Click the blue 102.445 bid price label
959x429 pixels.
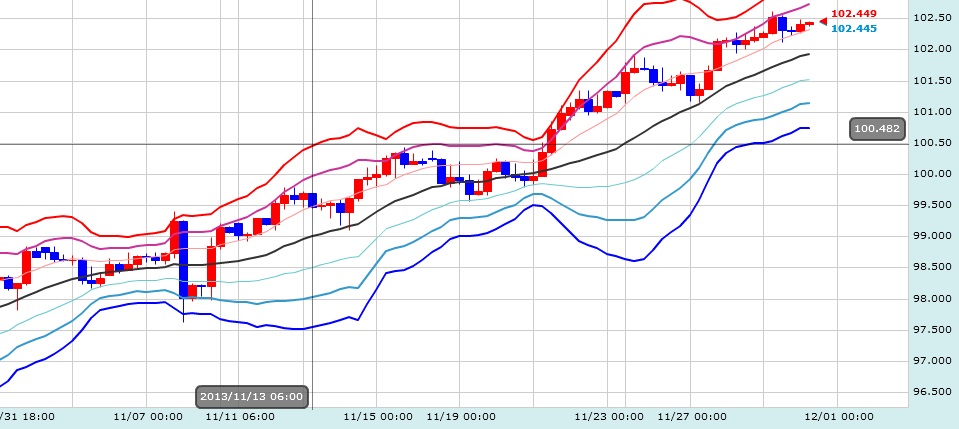click(x=854, y=29)
